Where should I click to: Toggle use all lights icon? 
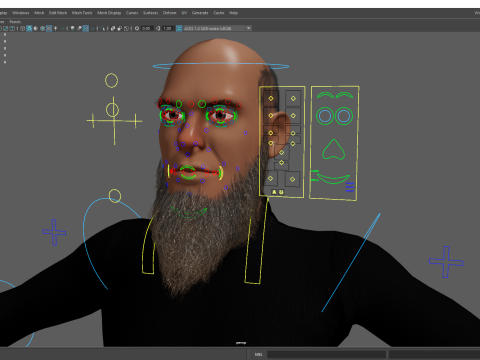pyautogui.click(x=56, y=29)
